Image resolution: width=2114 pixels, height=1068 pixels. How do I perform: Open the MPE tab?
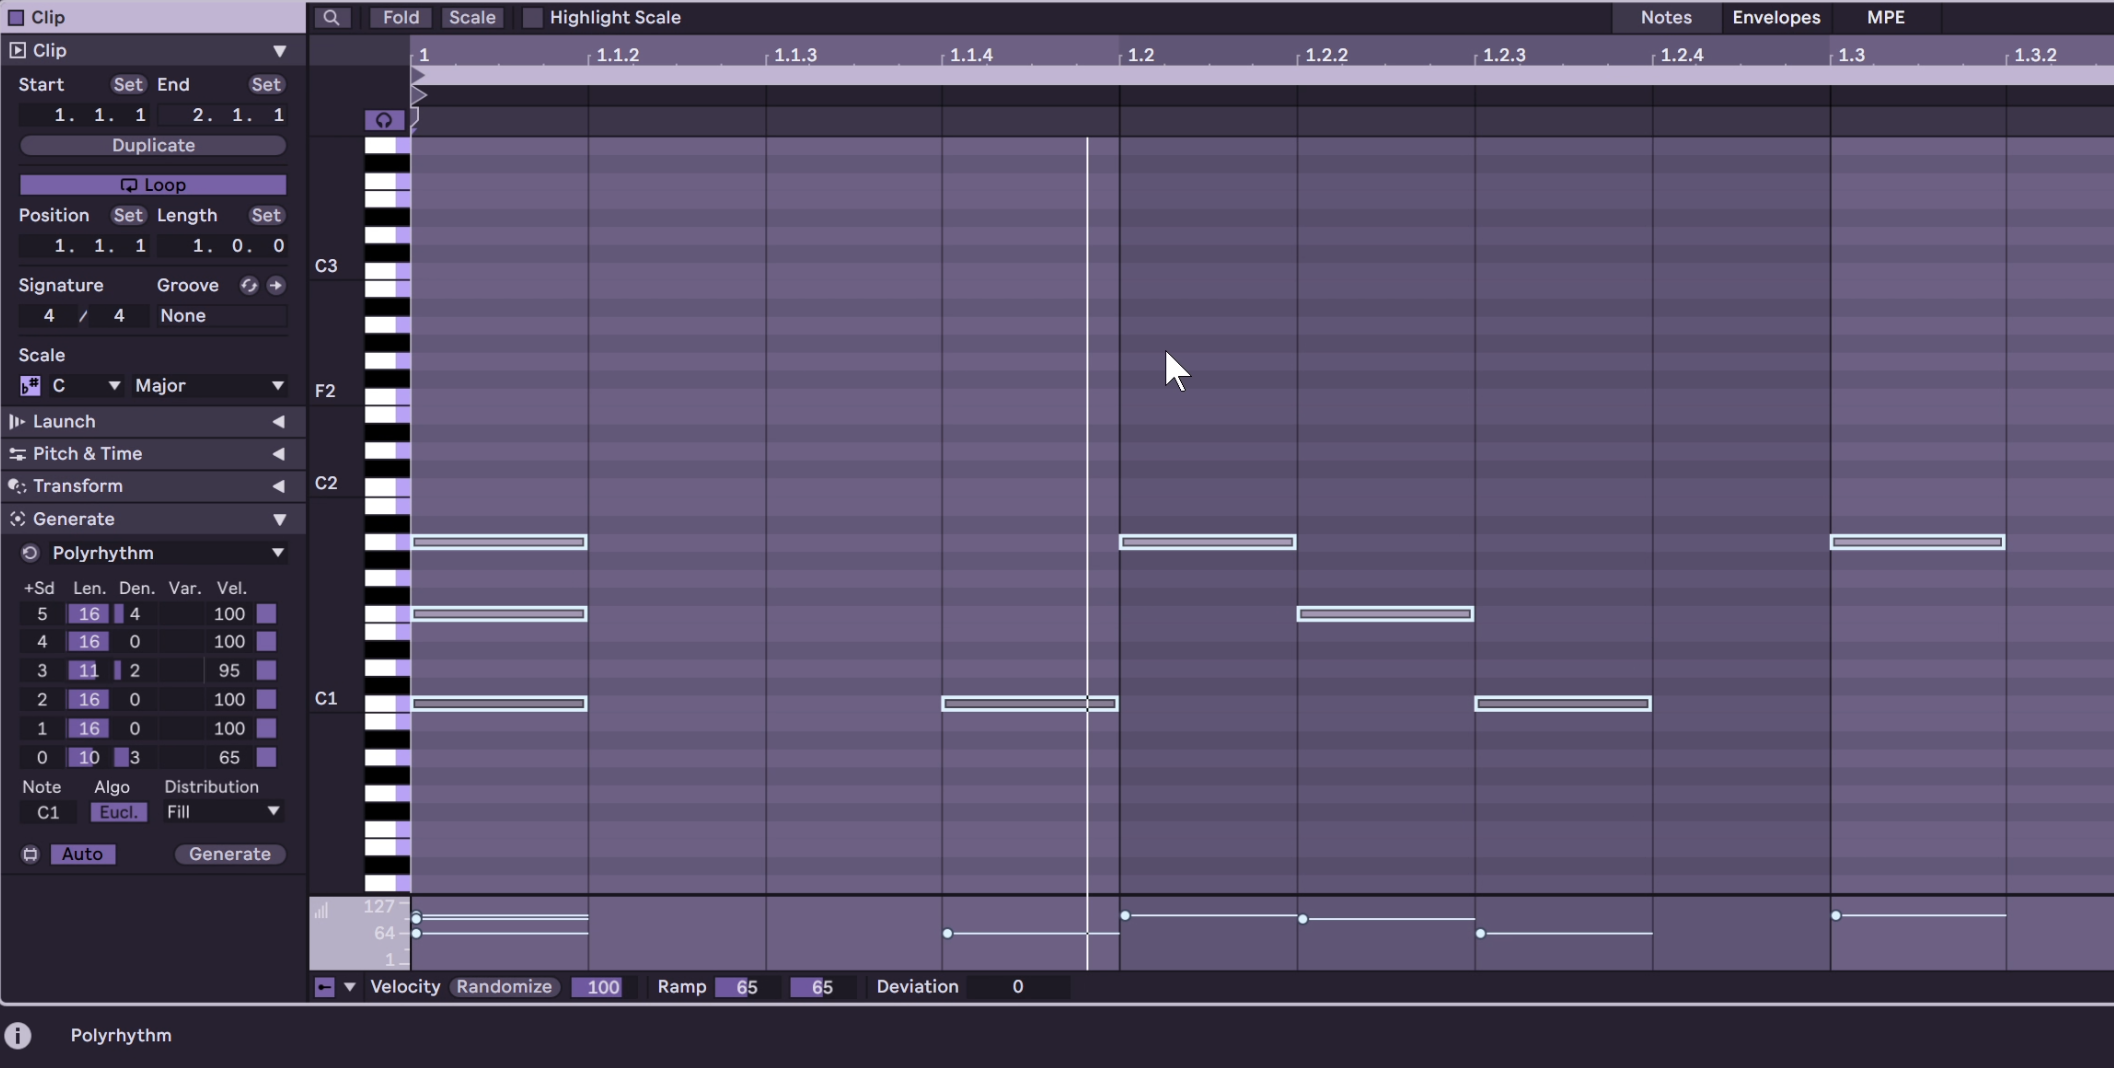click(x=1885, y=18)
